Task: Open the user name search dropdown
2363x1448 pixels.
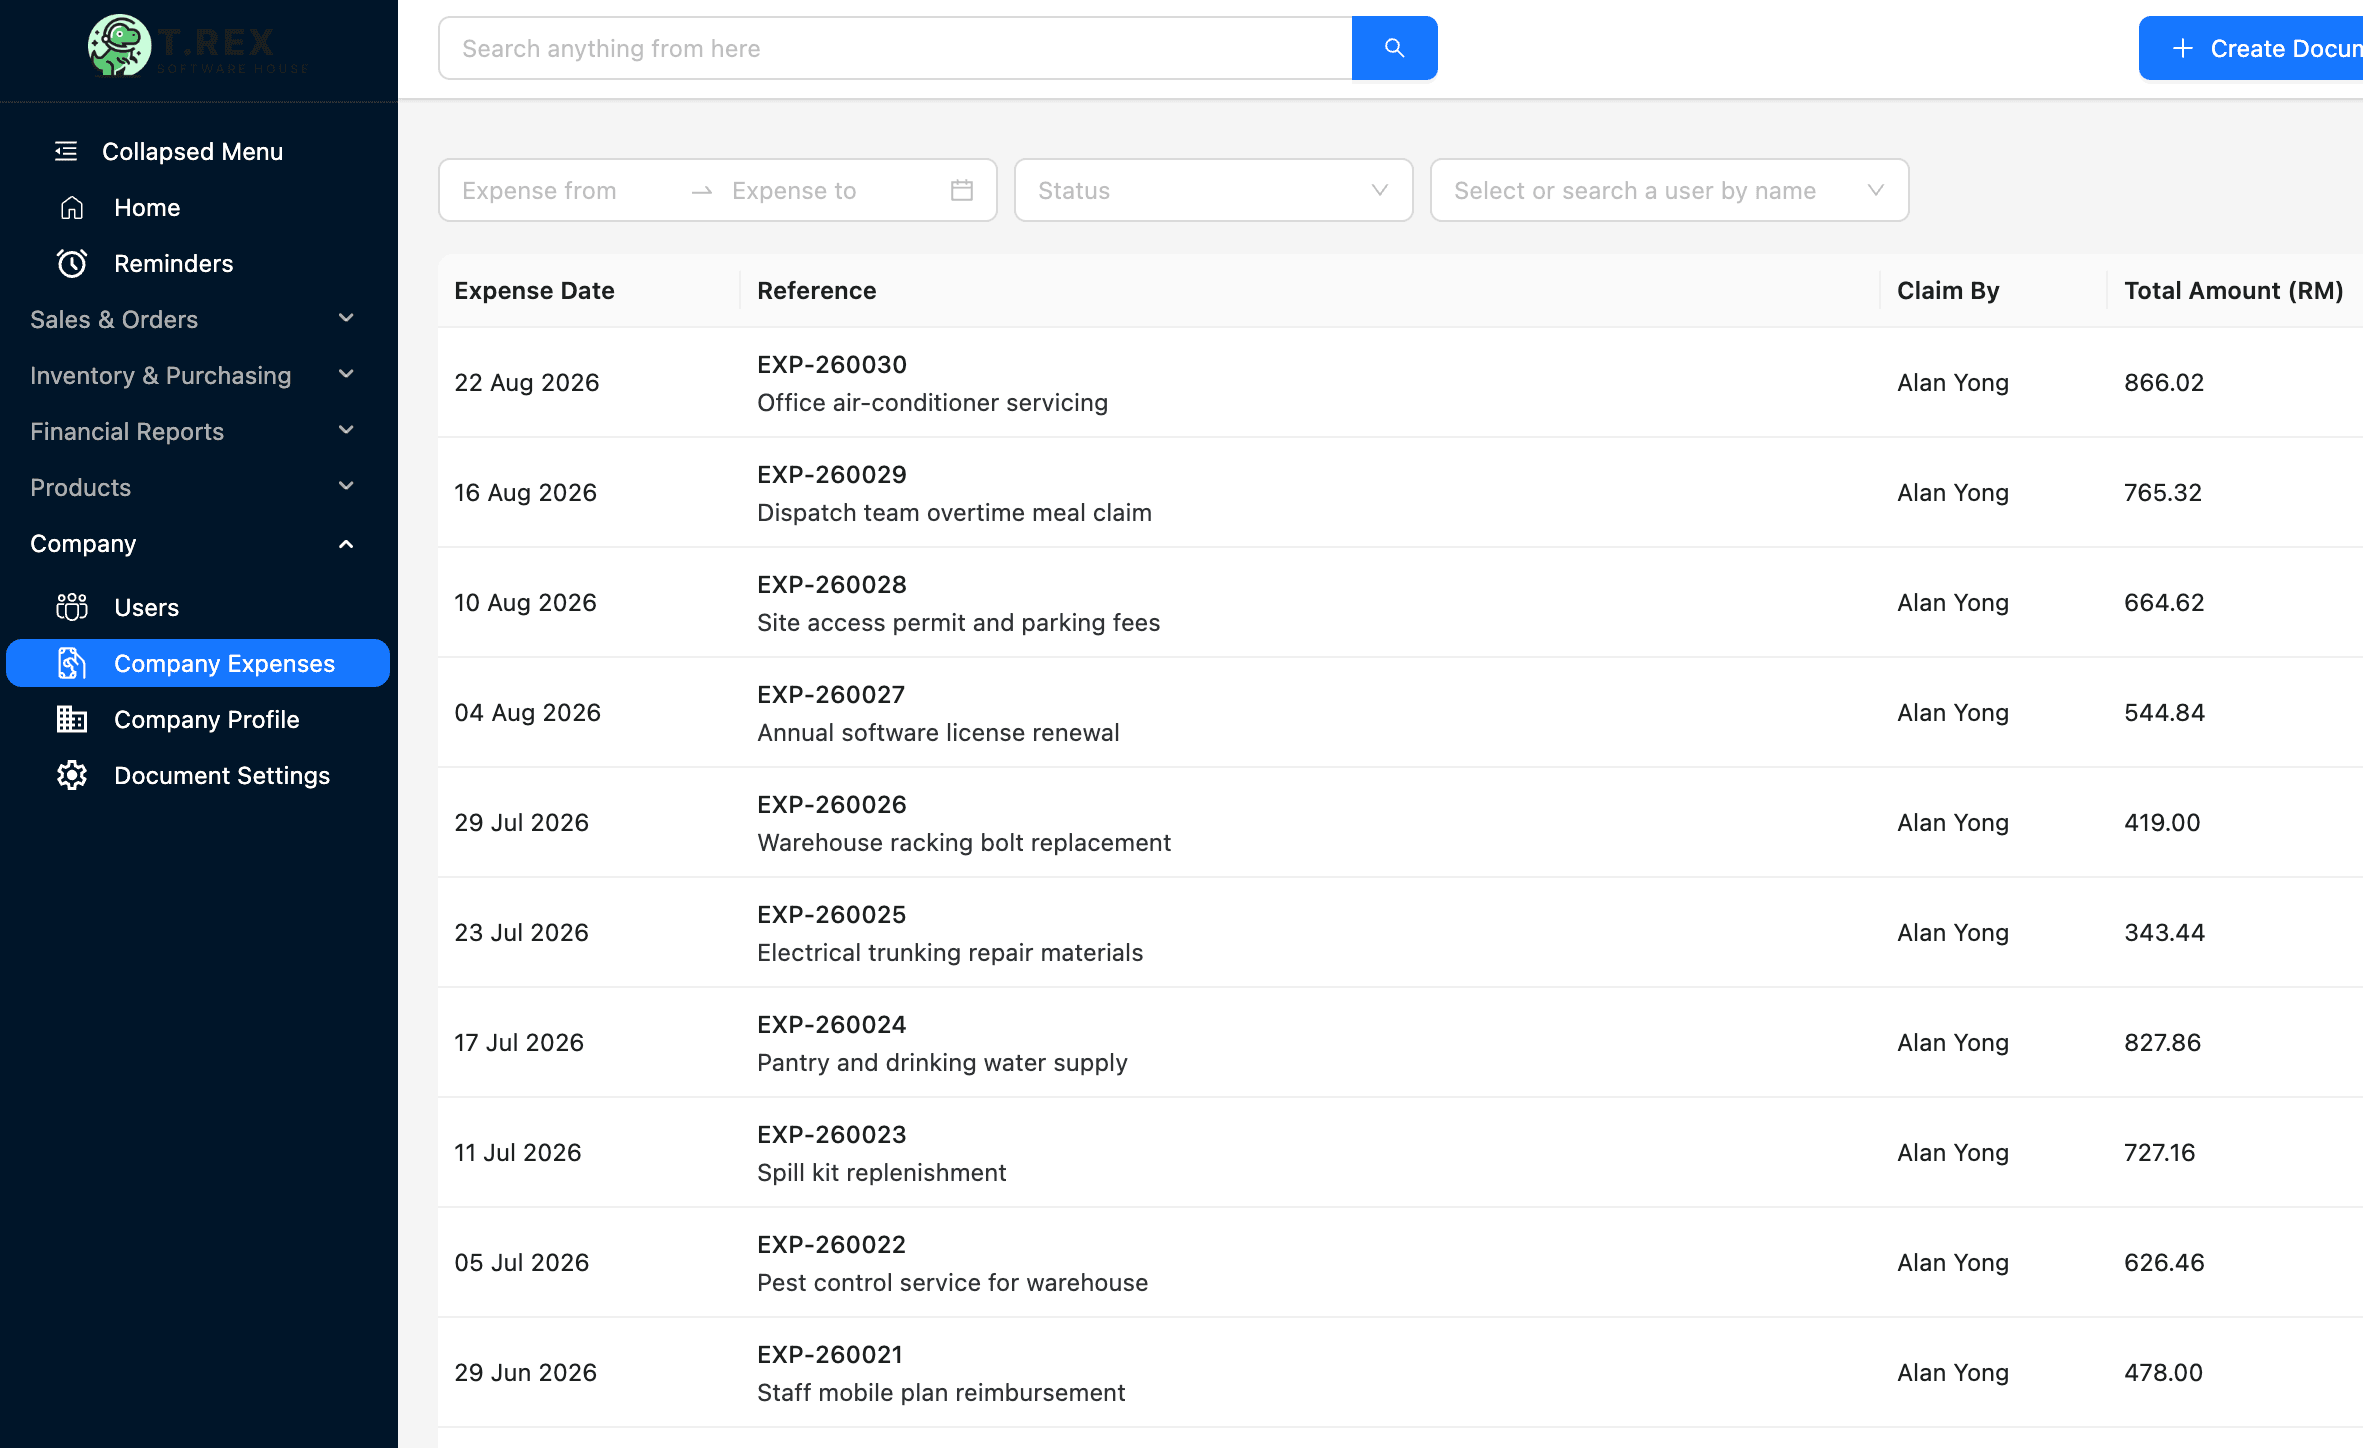Action: pyautogui.click(x=1668, y=190)
